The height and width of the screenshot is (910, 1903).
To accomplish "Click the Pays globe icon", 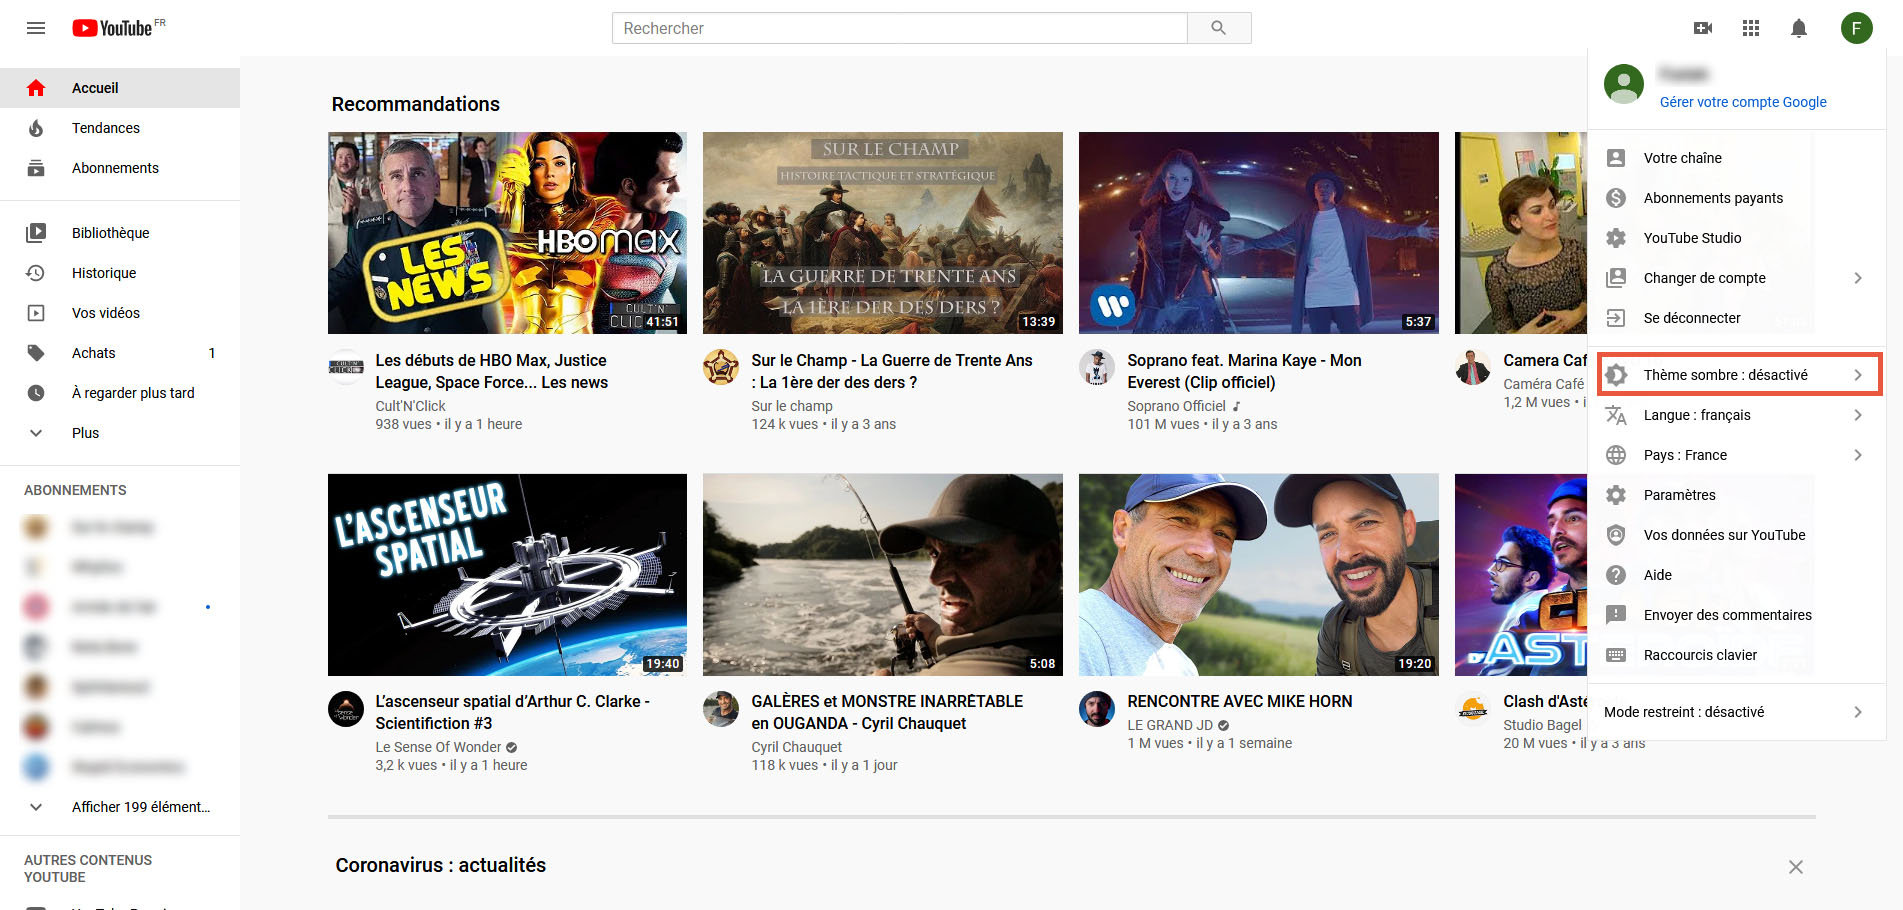I will [1616, 455].
